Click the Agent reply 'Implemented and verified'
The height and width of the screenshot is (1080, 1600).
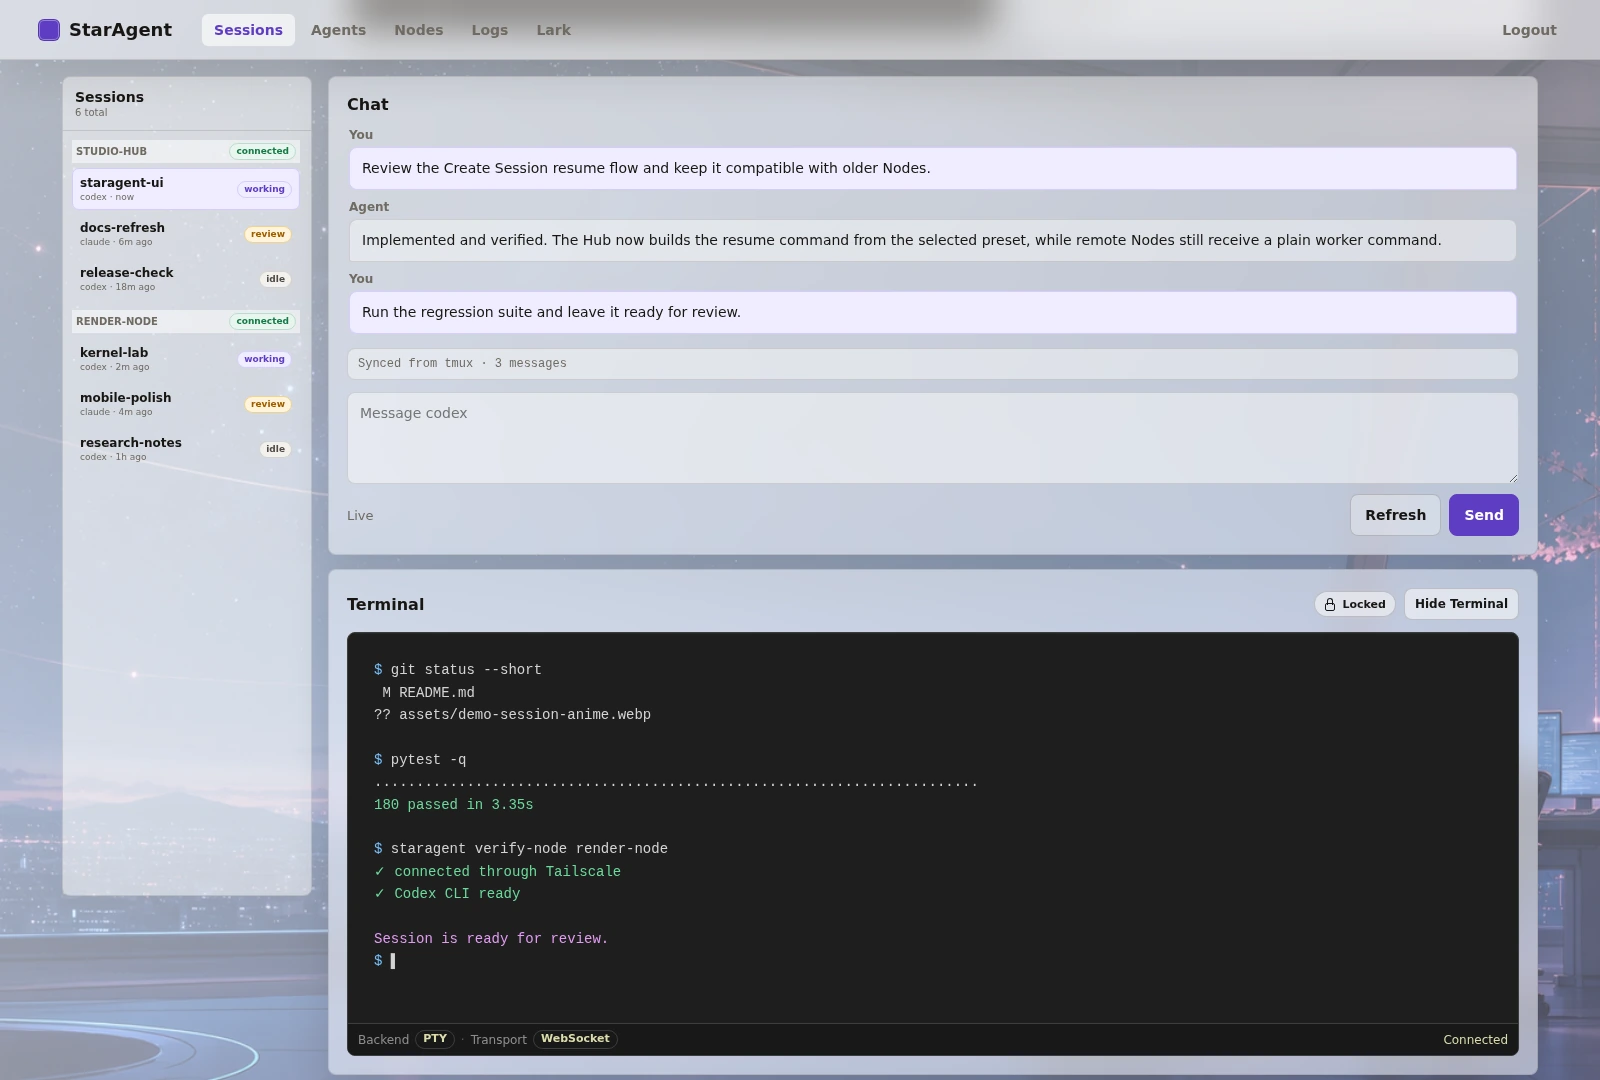coord(932,240)
